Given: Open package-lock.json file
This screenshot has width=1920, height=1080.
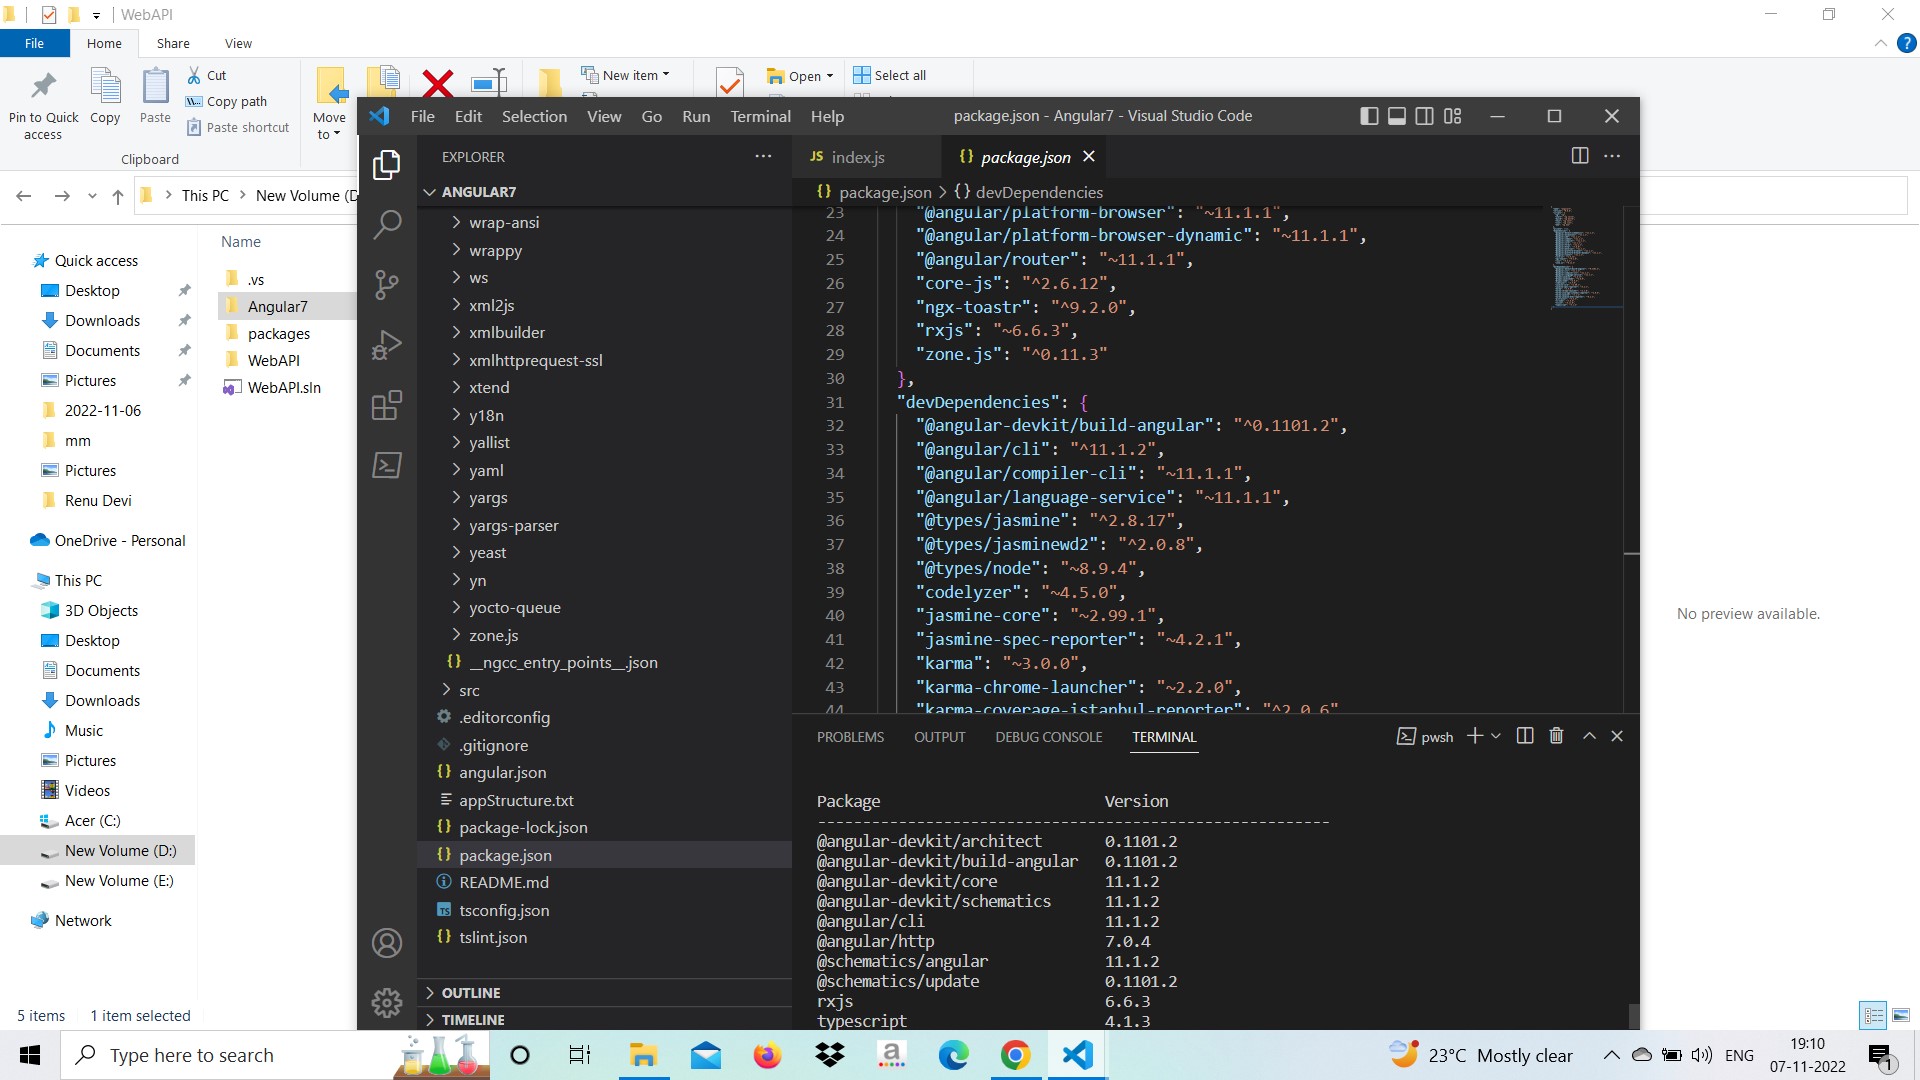Looking at the screenshot, I should [523, 827].
